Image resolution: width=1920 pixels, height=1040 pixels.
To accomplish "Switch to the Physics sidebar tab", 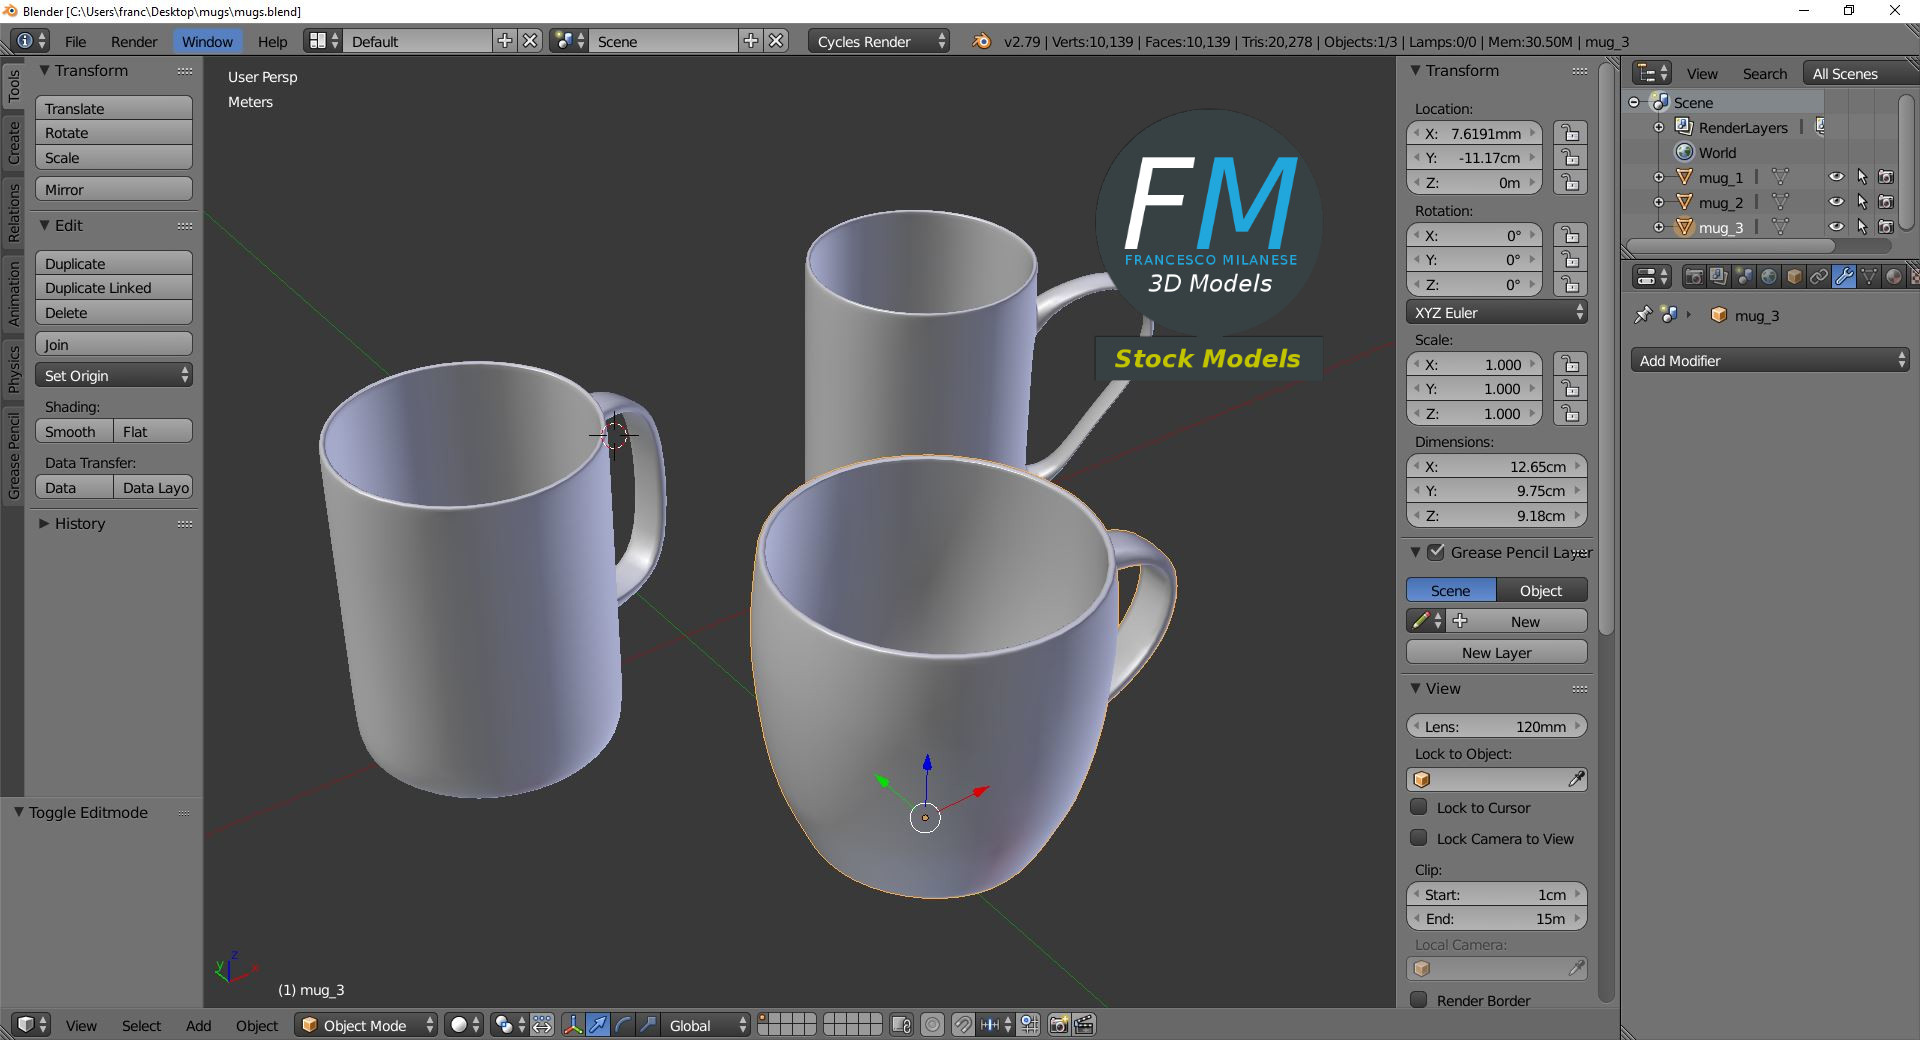I will pyautogui.click(x=13, y=368).
